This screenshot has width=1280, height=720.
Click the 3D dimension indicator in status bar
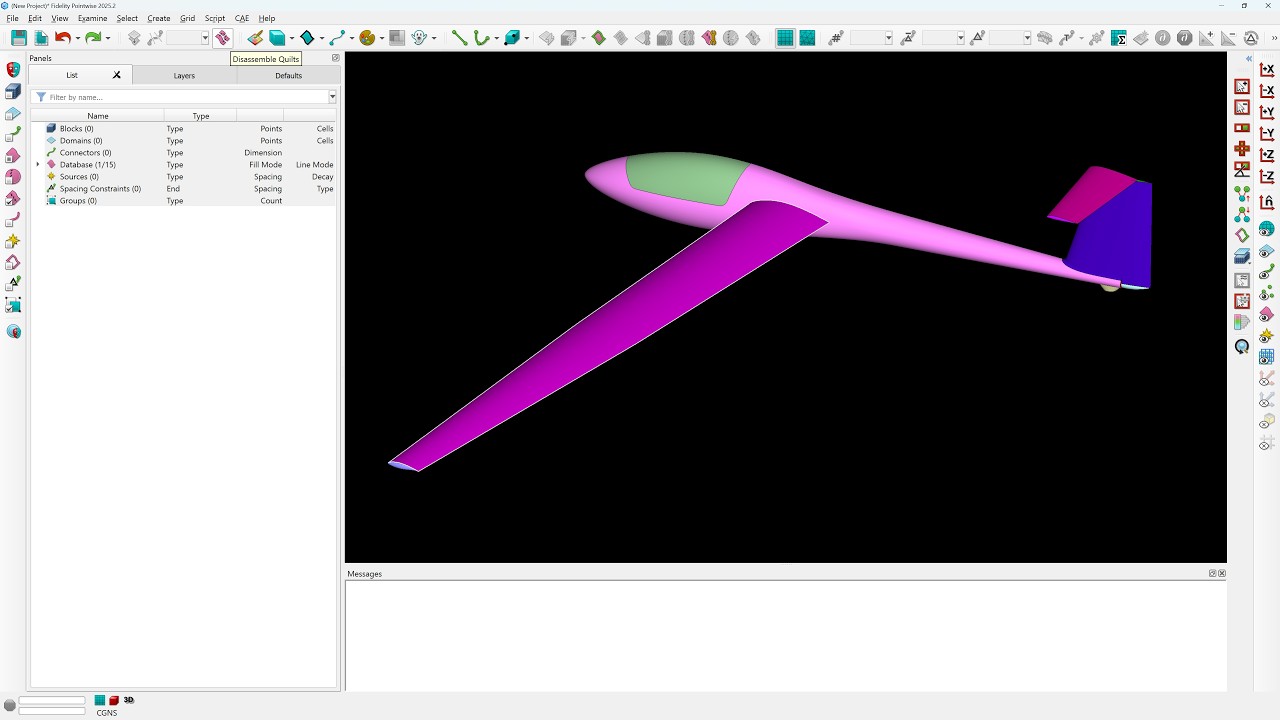pos(129,701)
